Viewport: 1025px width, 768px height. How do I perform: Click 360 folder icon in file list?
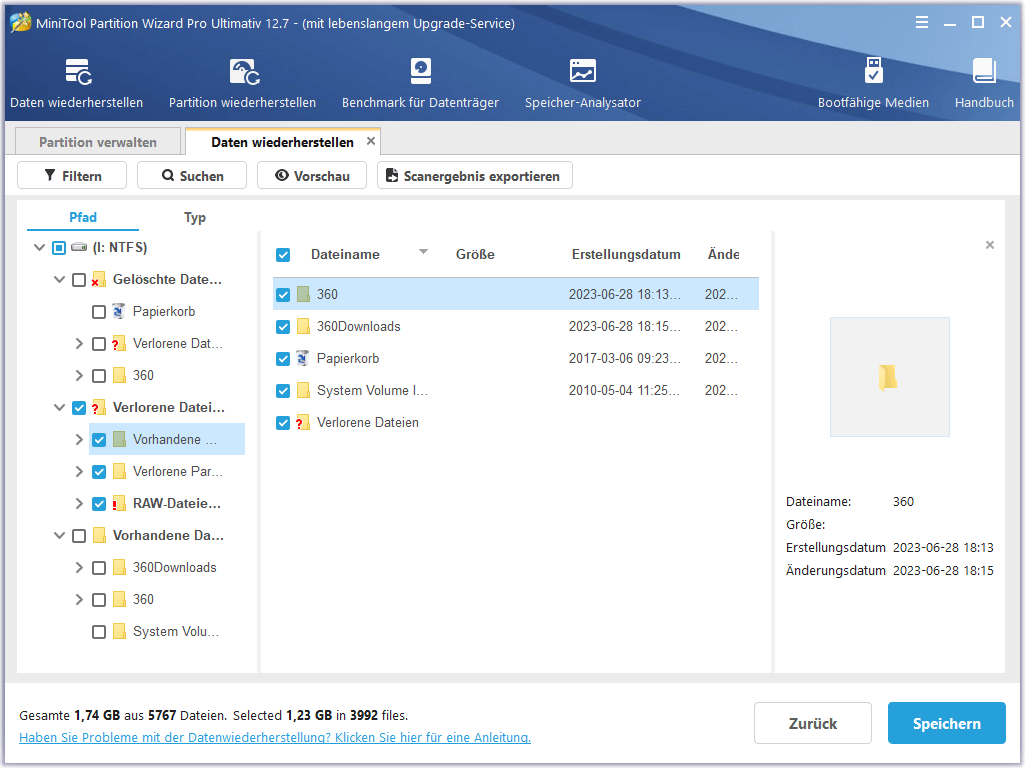tap(303, 294)
